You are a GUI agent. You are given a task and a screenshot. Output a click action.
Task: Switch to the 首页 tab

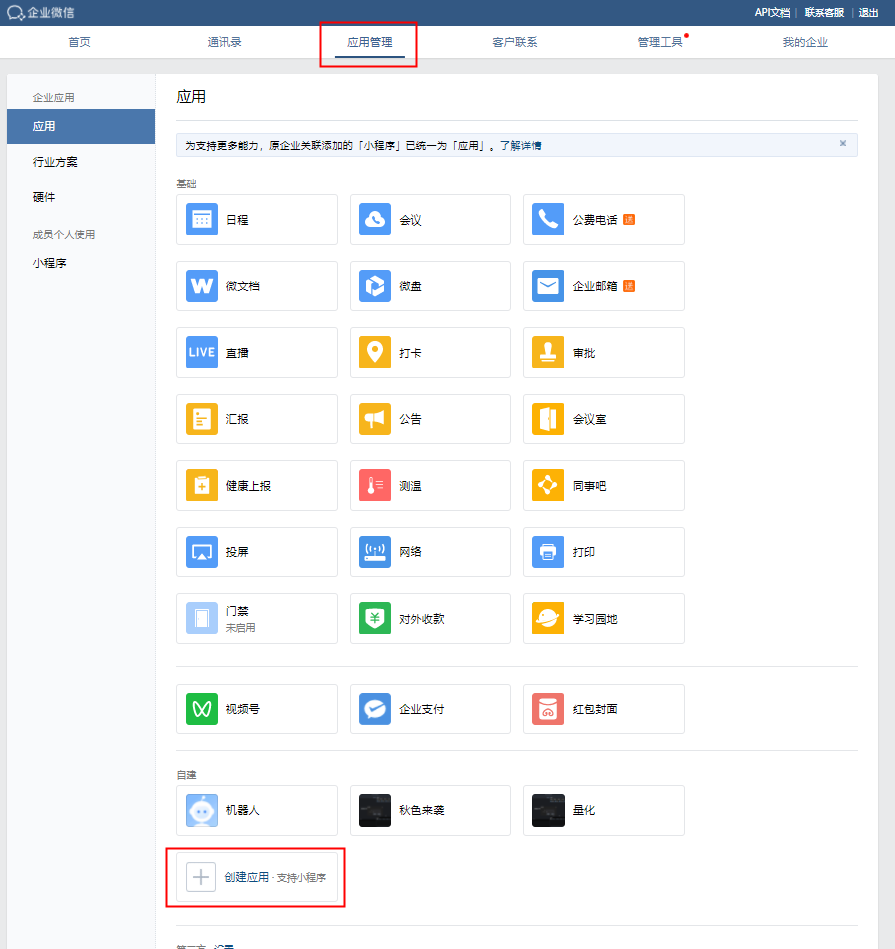pos(79,42)
